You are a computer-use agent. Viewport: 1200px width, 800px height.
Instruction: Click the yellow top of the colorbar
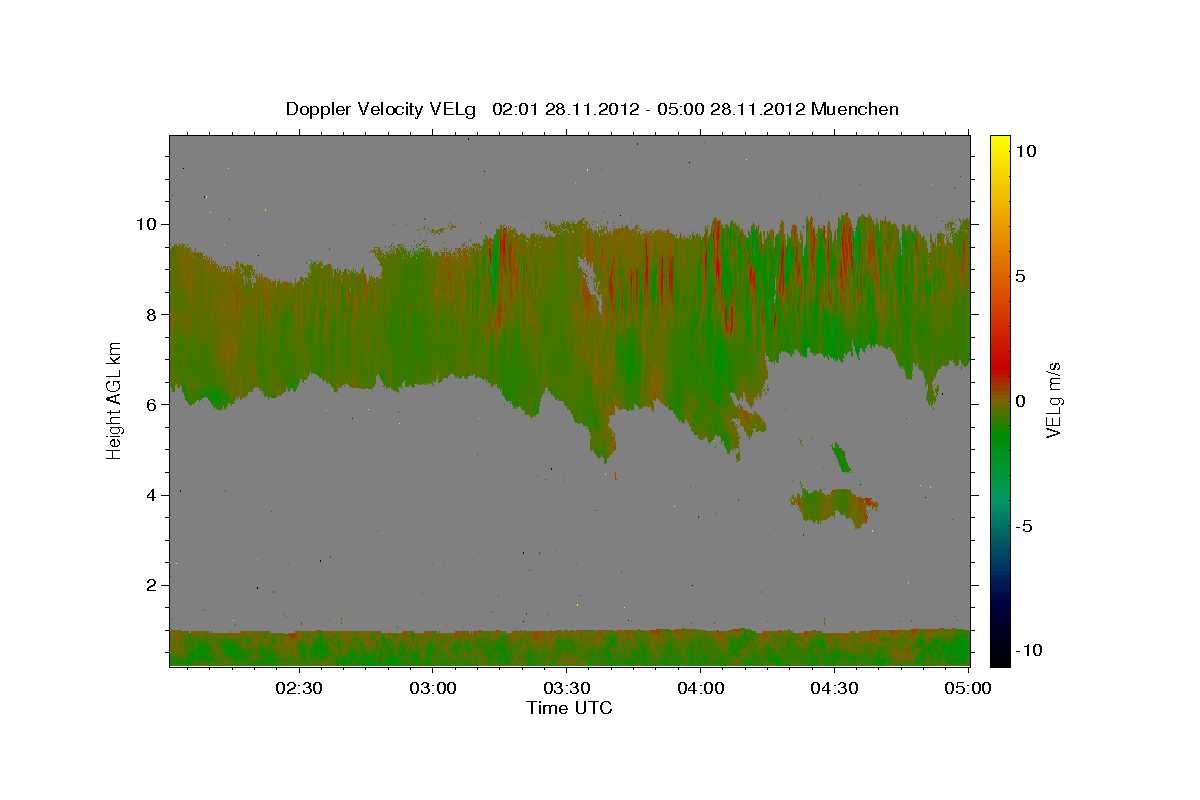click(999, 148)
